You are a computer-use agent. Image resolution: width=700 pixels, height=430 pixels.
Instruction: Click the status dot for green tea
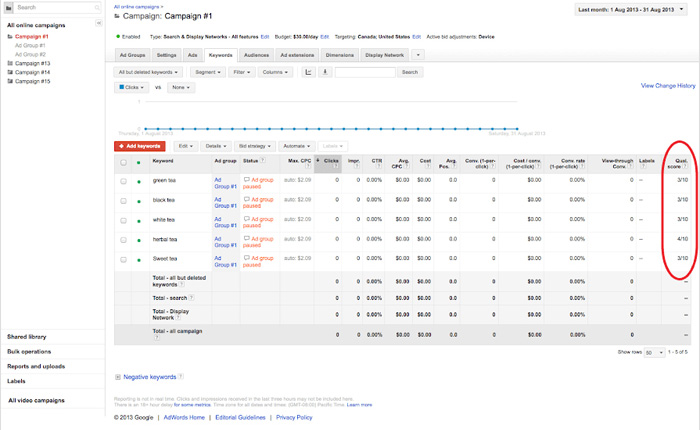(139, 182)
